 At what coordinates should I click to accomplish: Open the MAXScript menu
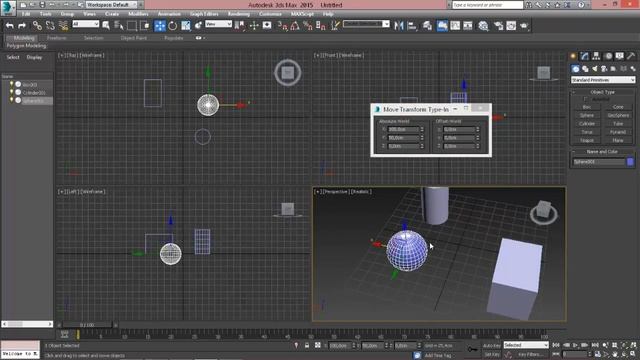[x=302, y=14]
